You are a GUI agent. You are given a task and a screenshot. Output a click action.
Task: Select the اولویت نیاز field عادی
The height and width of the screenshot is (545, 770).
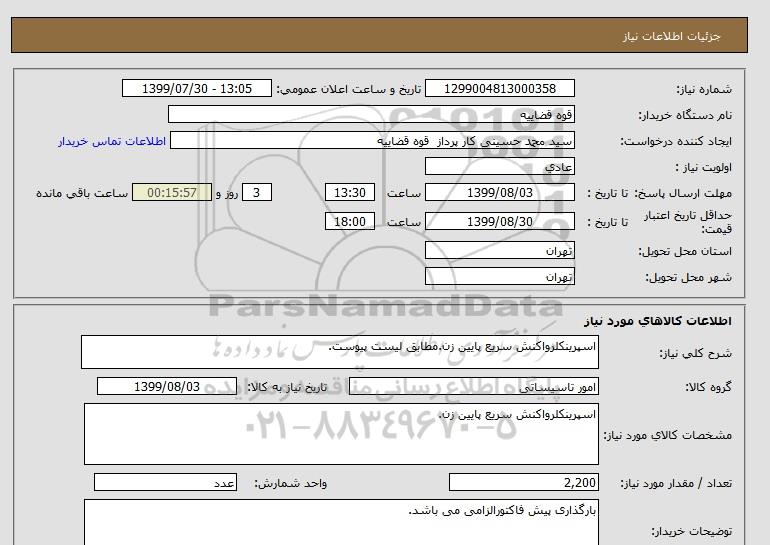(x=499, y=166)
